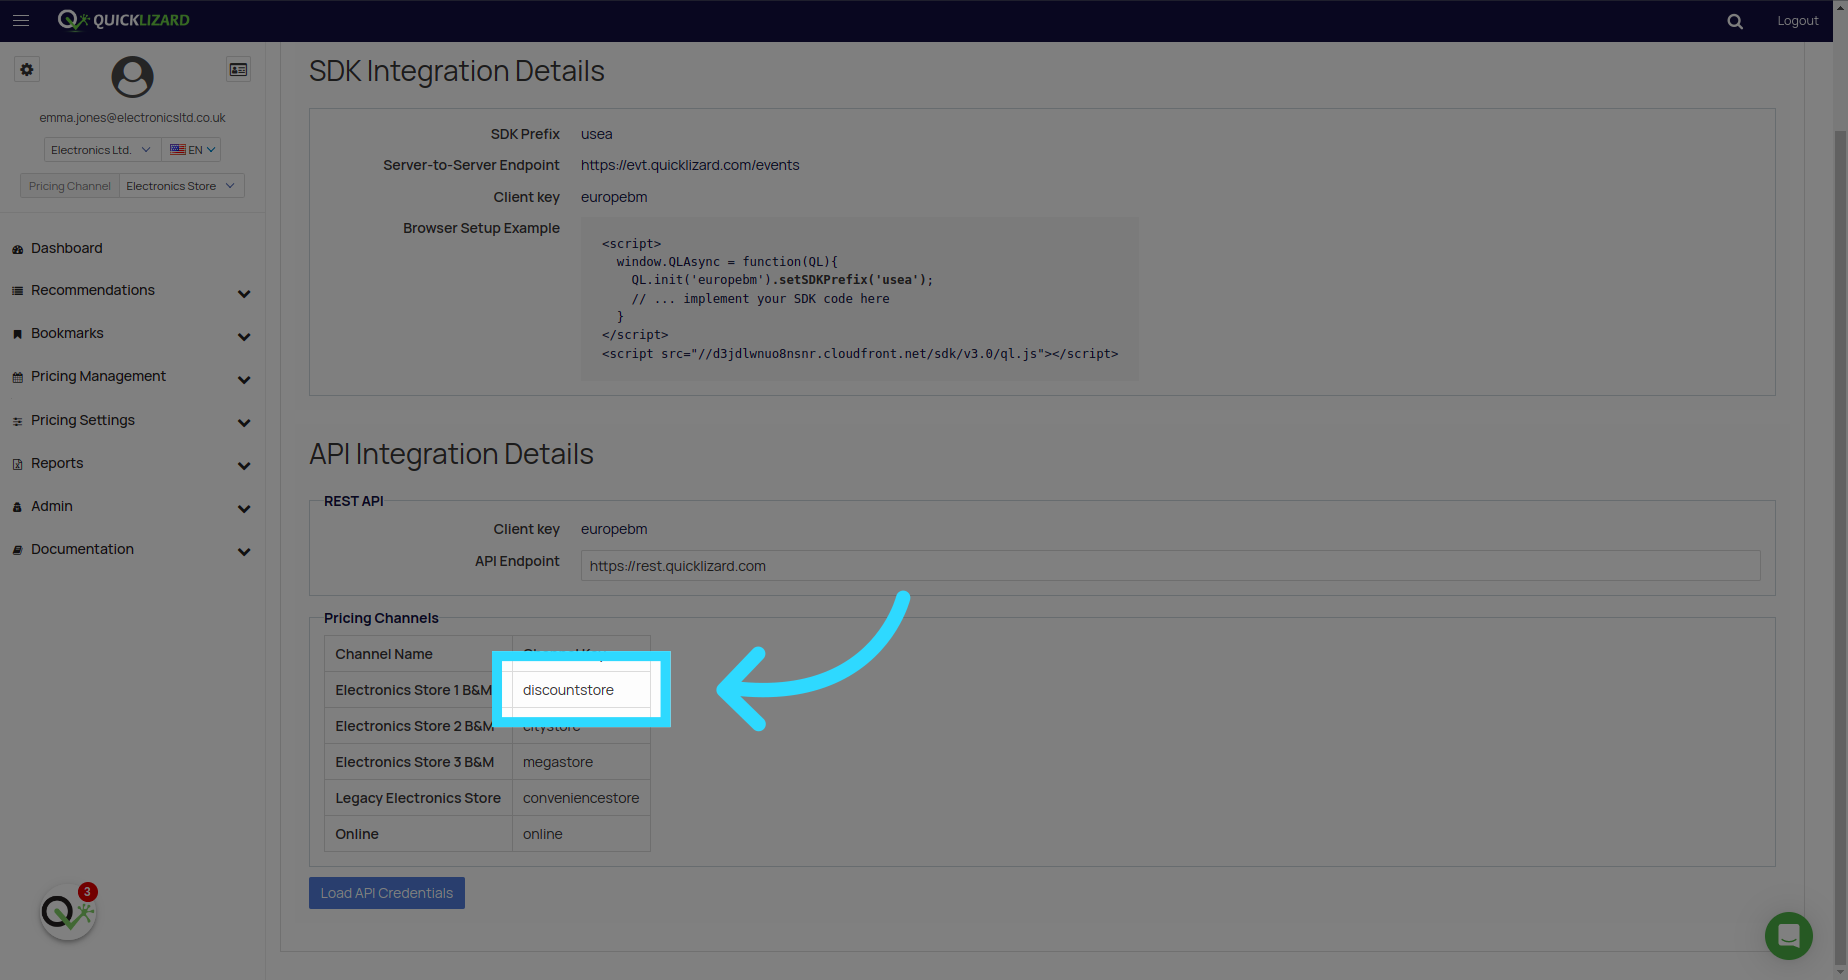Click the Logout link
The image size is (1848, 980).
tap(1797, 21)
